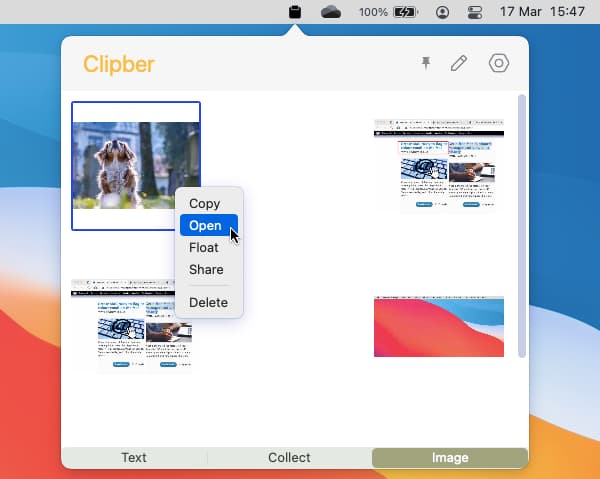Check the battery status icon
This screenshot has width=600, height=479.
tap(406, 12)
